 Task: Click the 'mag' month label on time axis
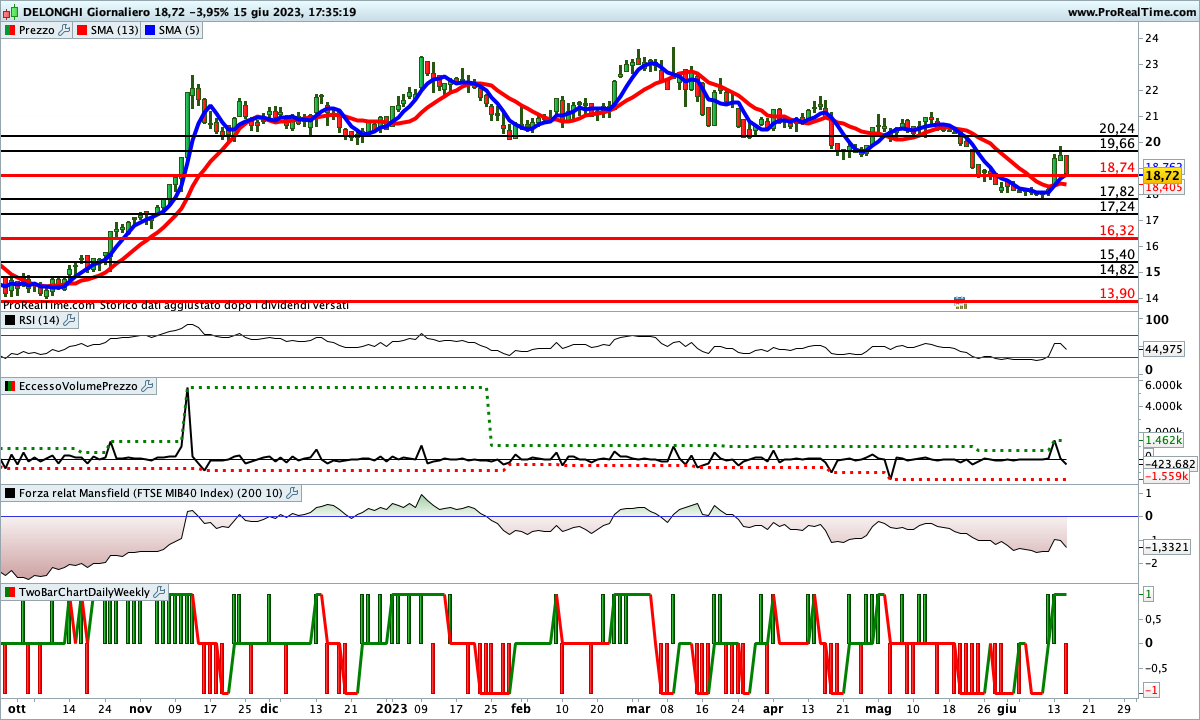click(x=877, y=708)
